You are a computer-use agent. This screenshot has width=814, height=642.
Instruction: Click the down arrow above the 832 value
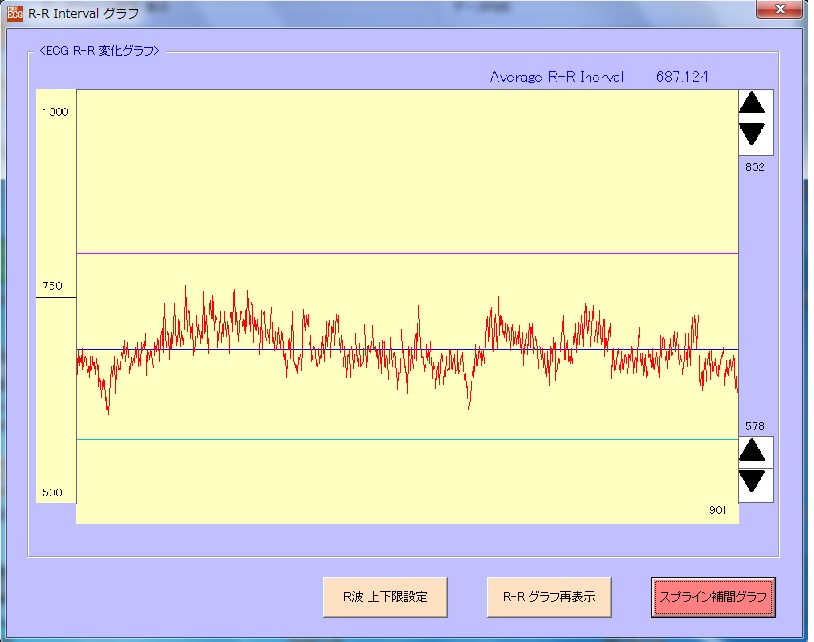(x=752, y=134)
